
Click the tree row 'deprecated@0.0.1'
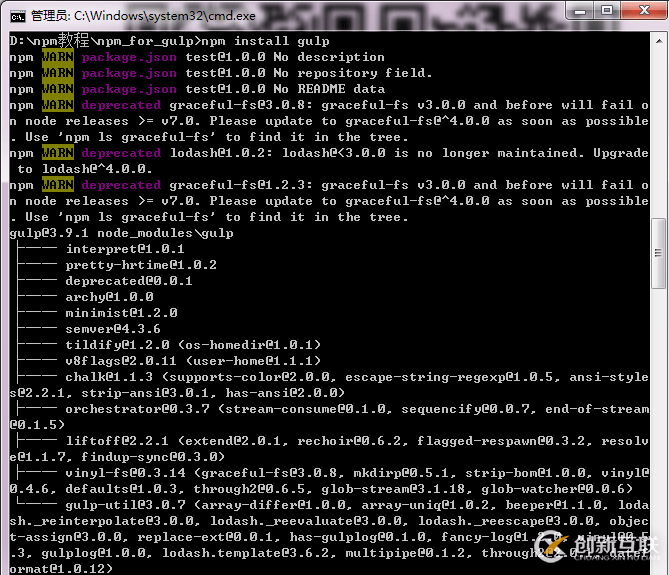129,281
